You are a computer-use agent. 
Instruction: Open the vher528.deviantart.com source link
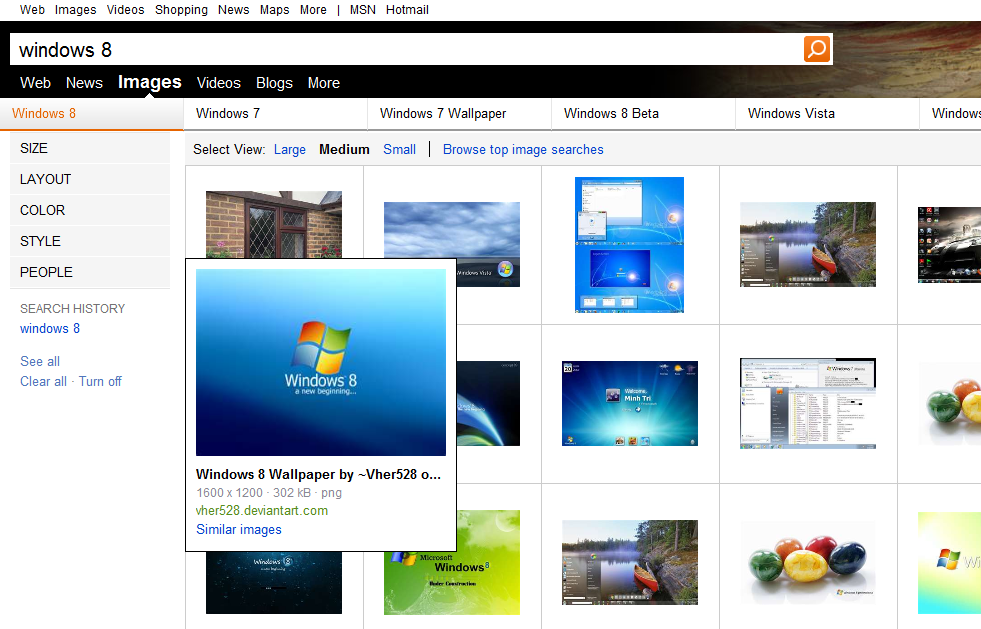coord(262,511)
